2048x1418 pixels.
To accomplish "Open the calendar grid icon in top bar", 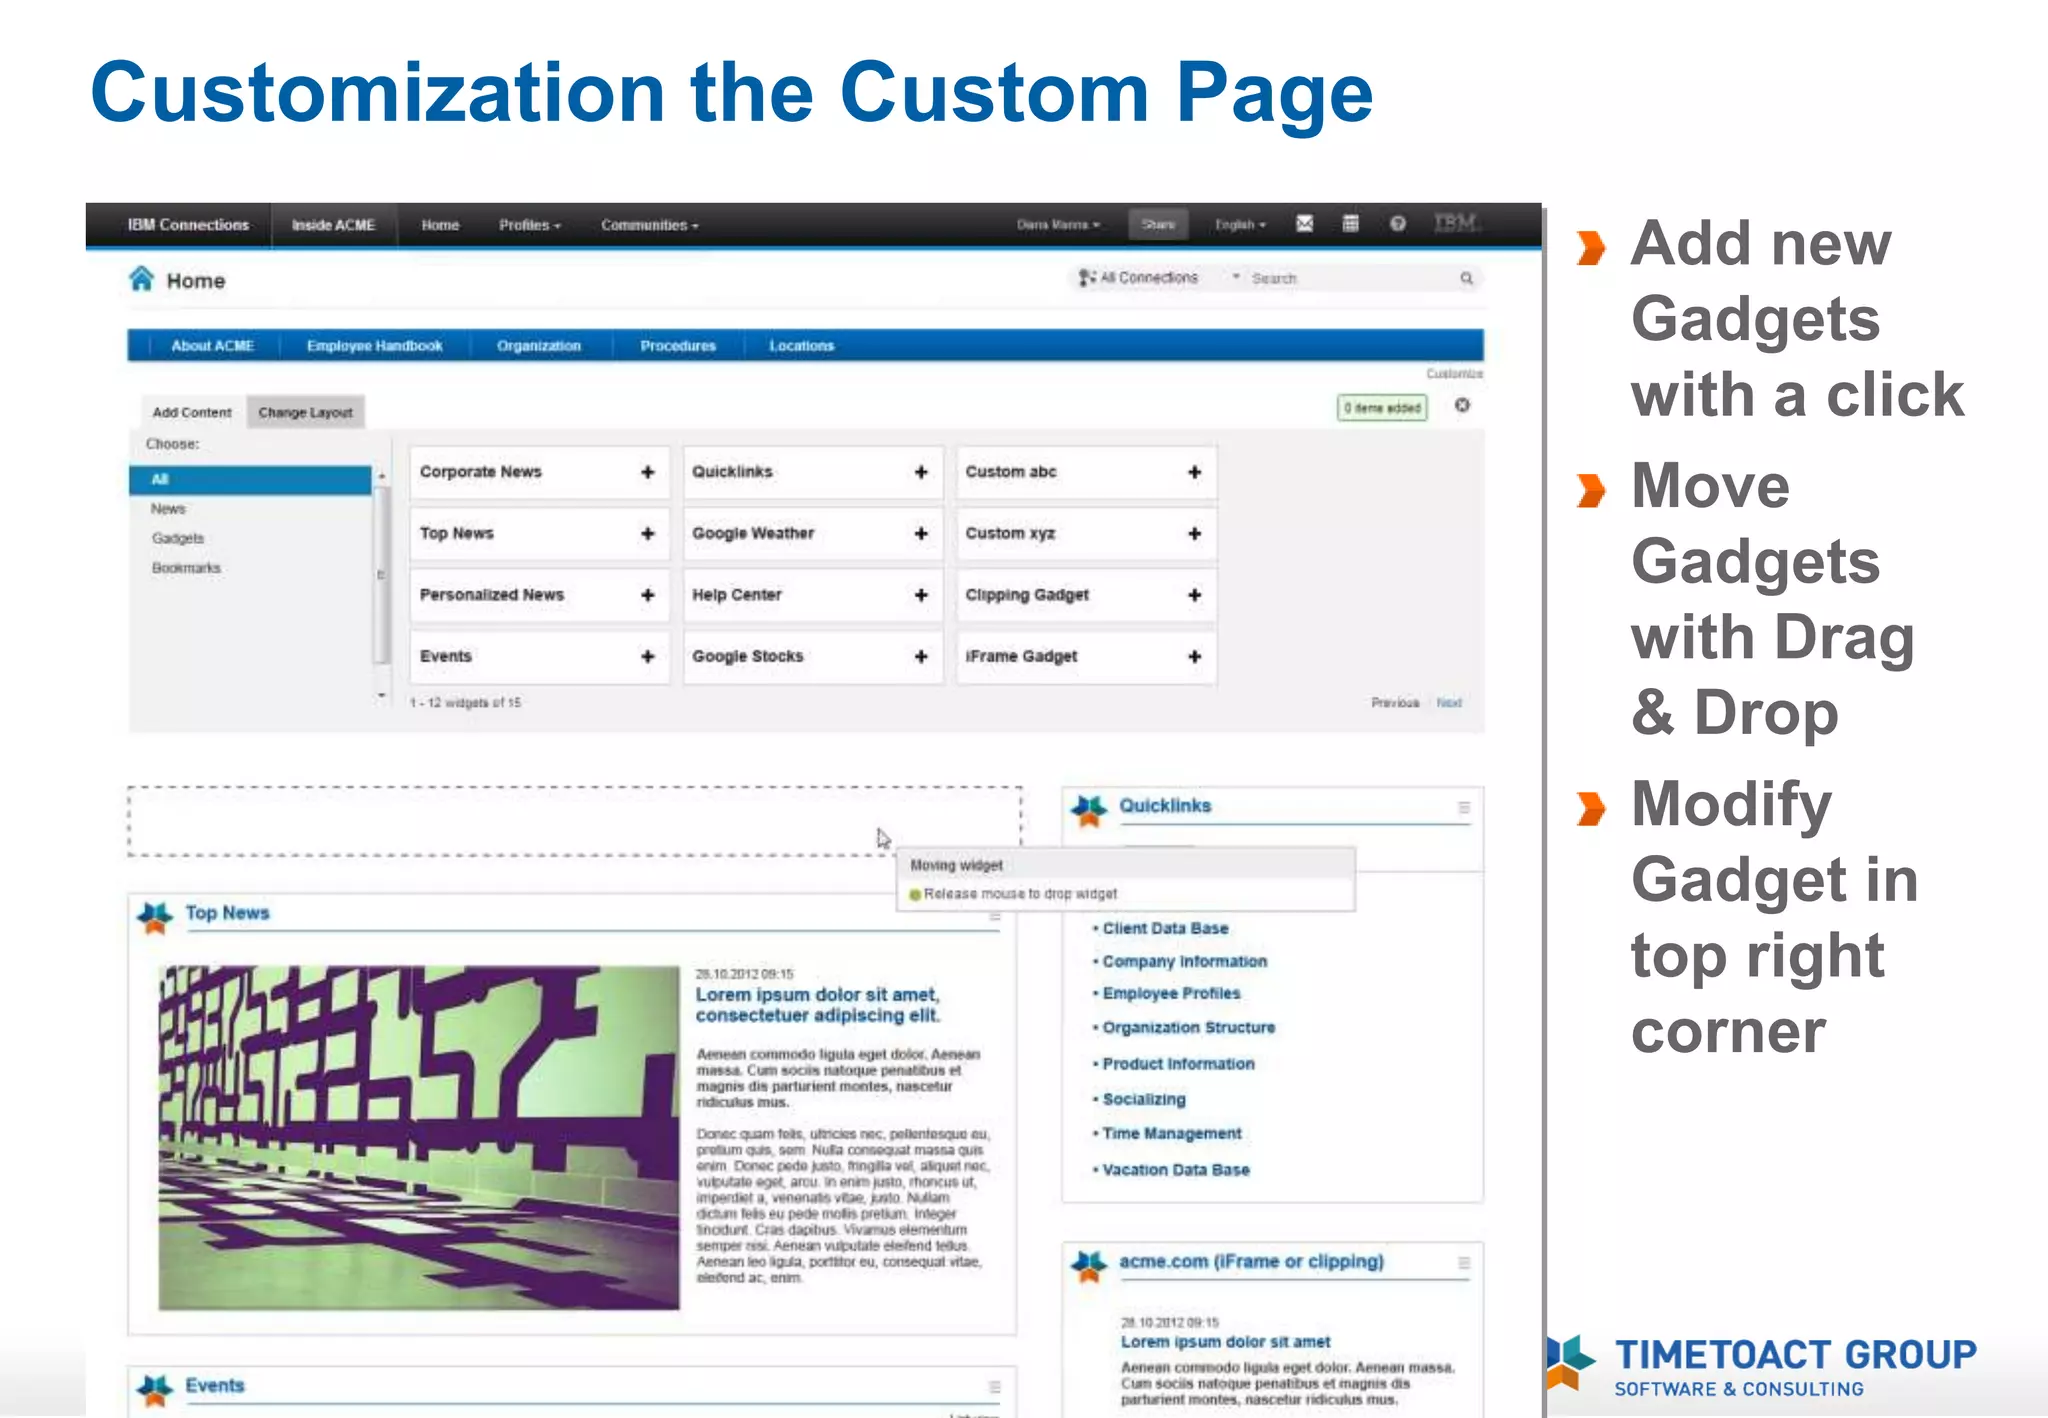I will coord(1350,224).
